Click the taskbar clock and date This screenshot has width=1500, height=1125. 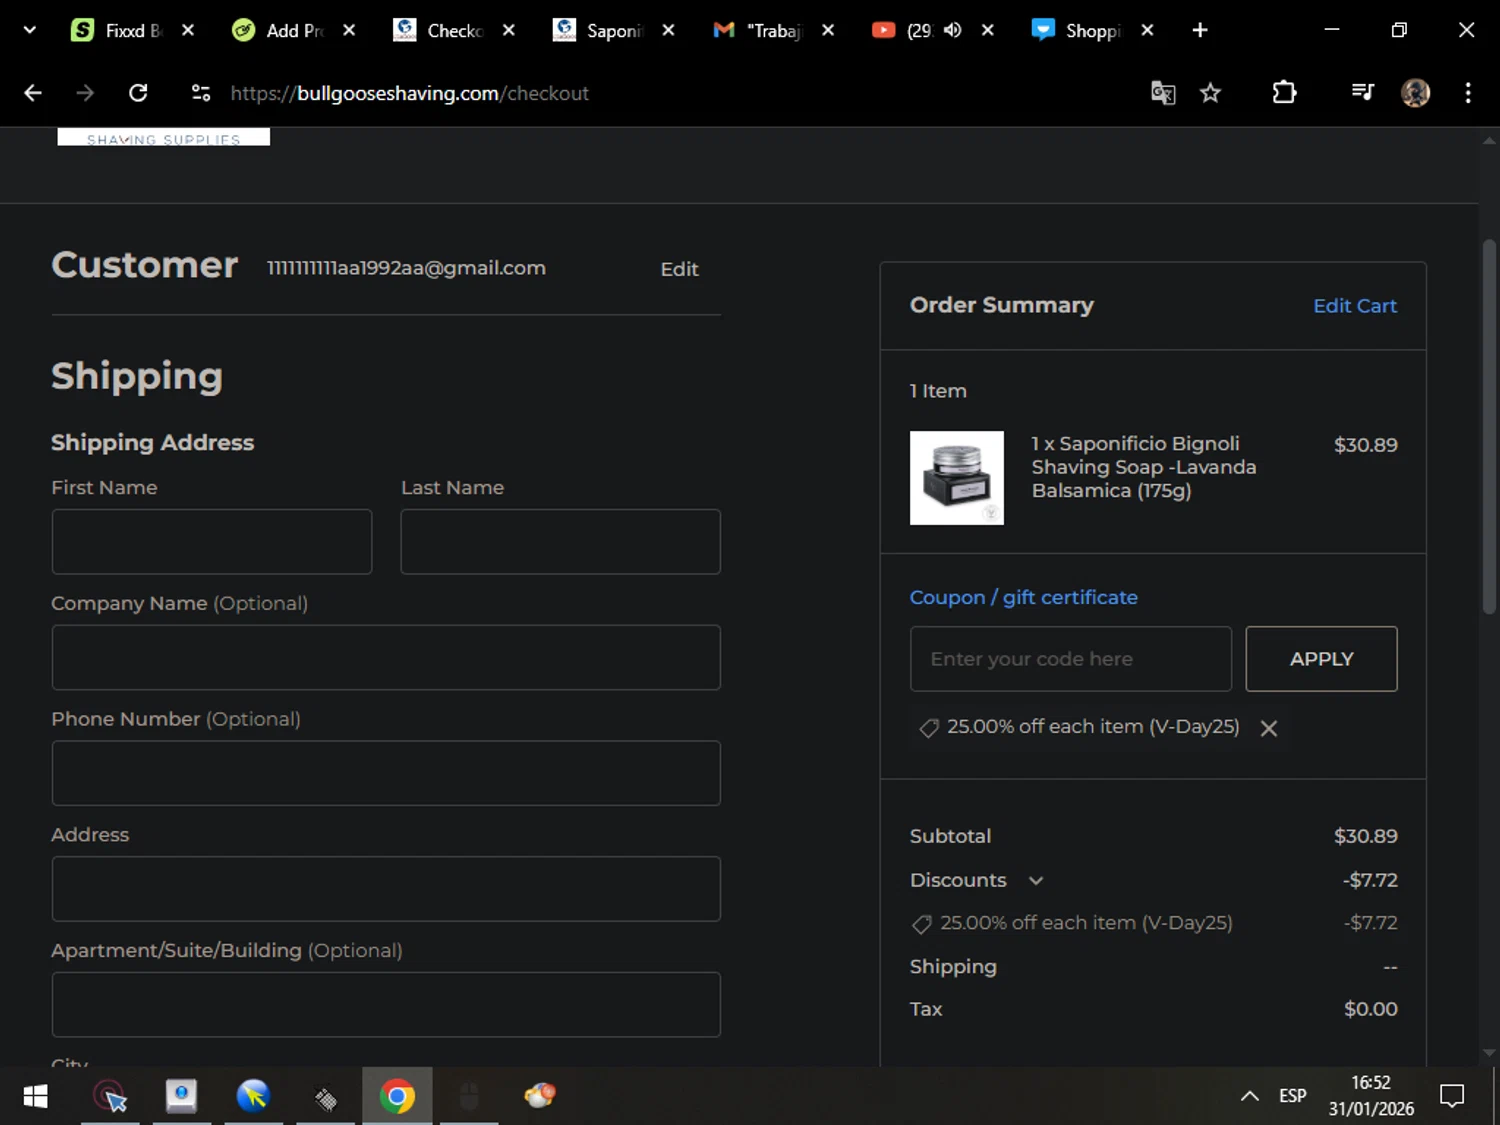click(1371, 1096)
